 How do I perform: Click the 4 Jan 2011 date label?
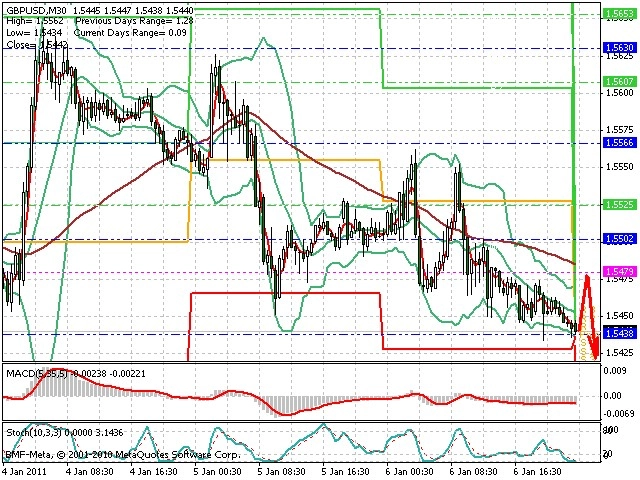(24, 472)
